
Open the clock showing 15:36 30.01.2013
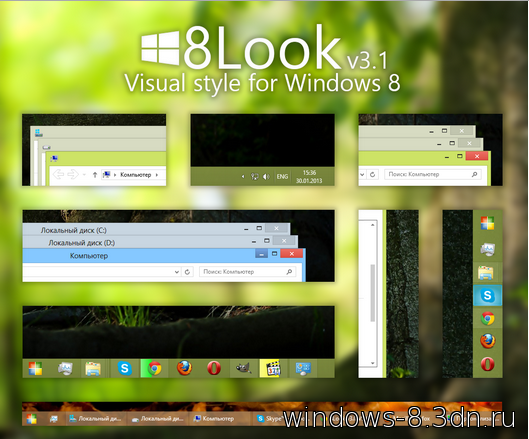(x=309, y=176)
